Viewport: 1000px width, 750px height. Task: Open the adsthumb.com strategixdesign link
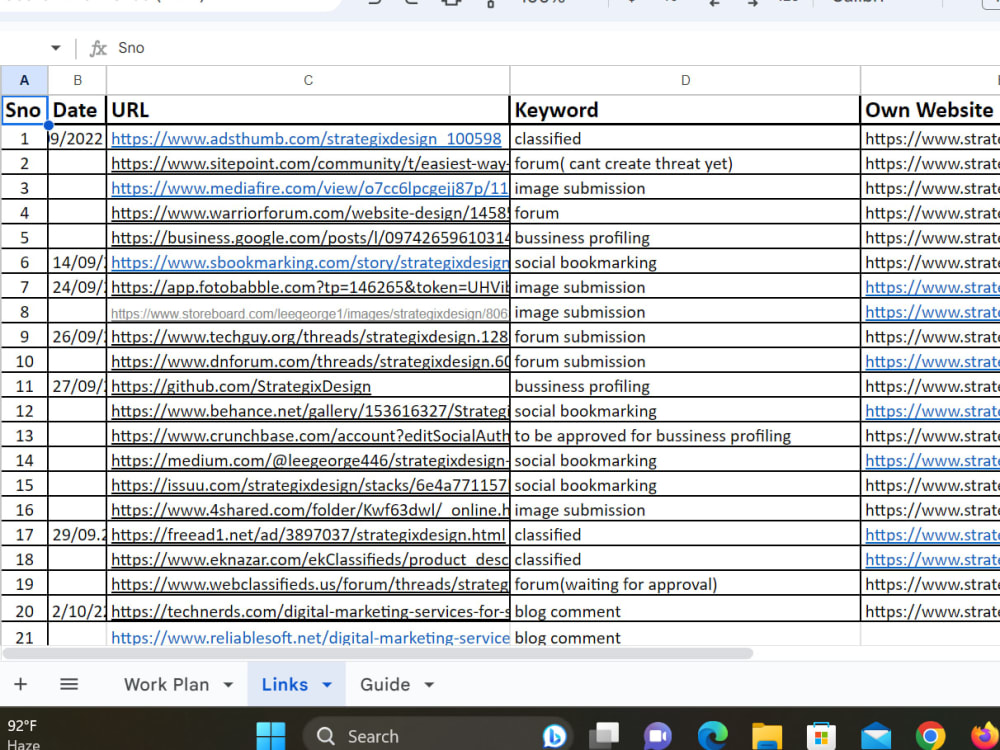[x=306, y=138]
